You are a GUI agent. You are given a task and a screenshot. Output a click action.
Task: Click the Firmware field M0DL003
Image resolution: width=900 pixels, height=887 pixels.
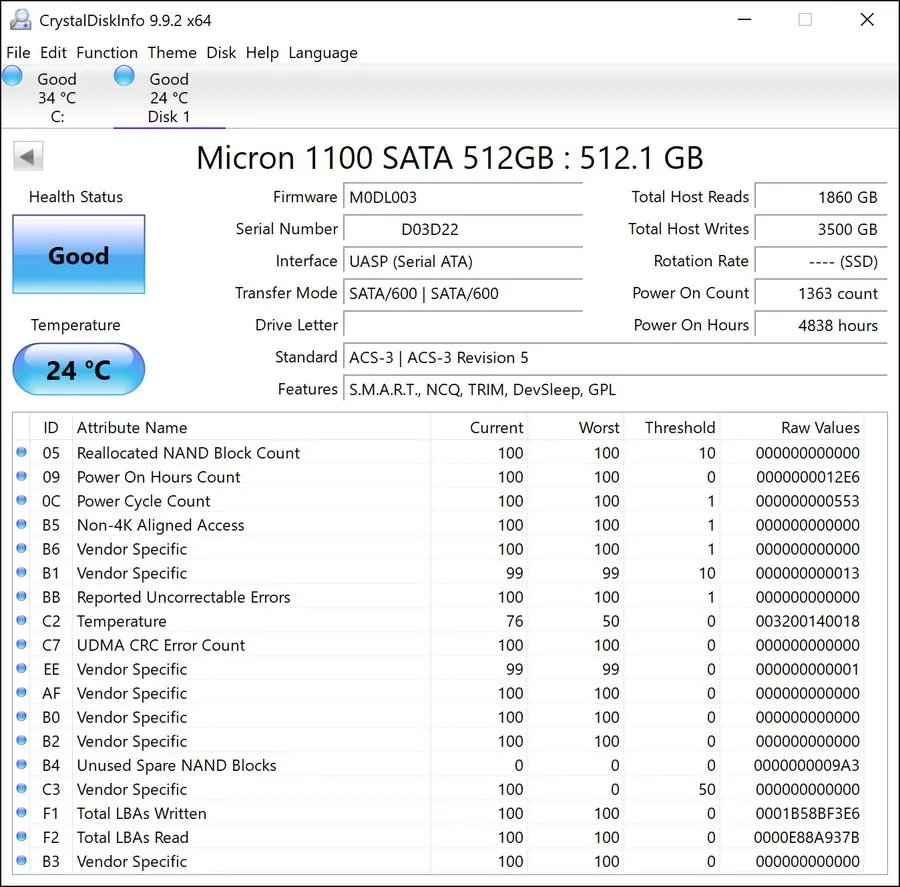463,197
